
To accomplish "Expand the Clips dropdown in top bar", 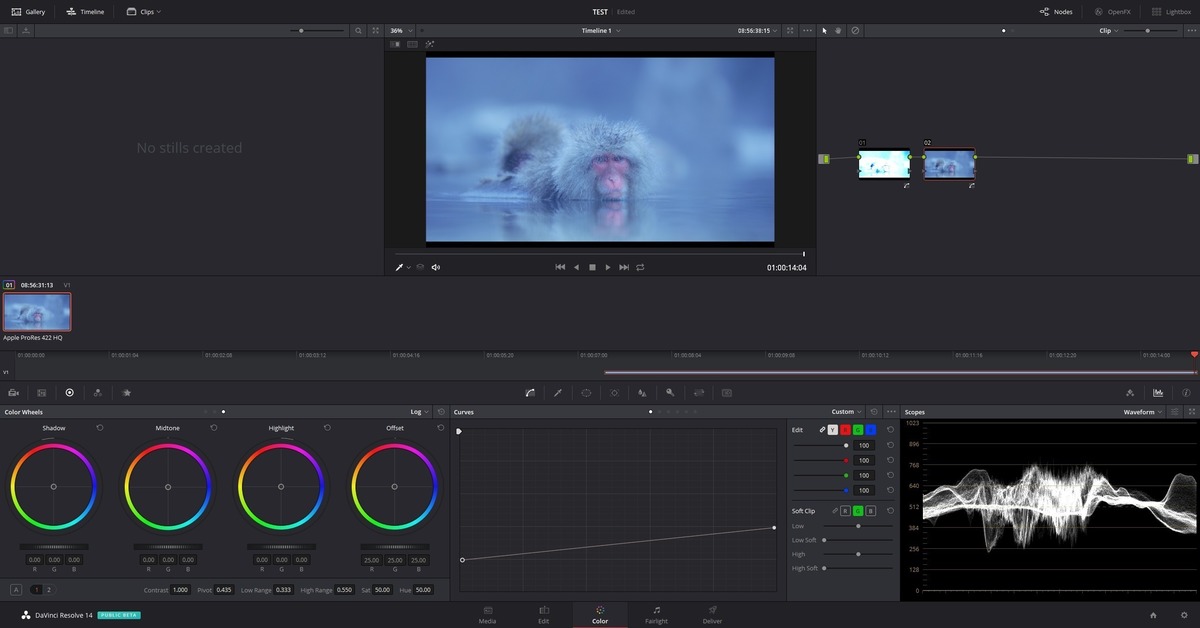I will point(144,12).
